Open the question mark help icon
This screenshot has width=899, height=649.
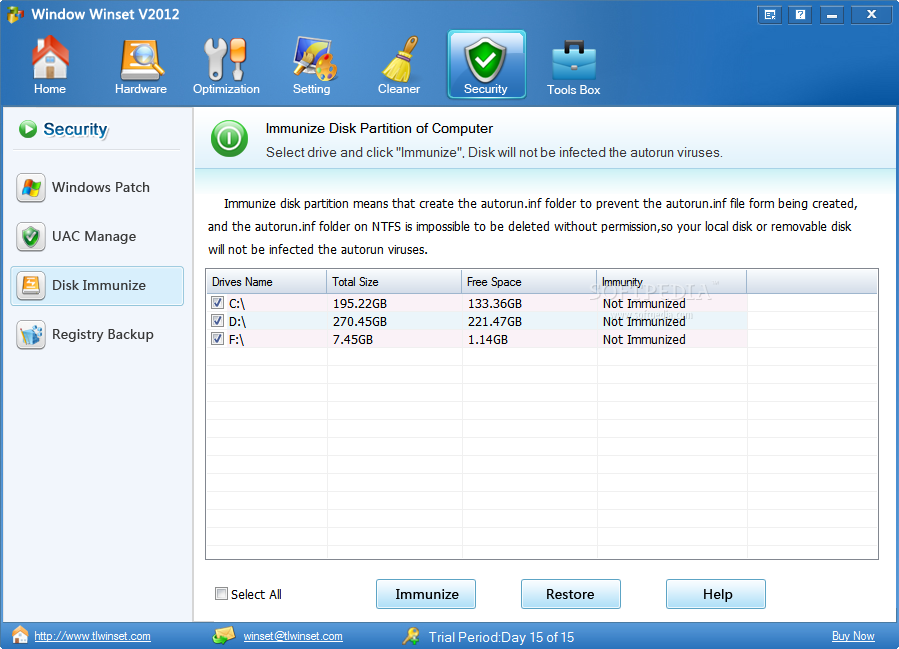800,15
